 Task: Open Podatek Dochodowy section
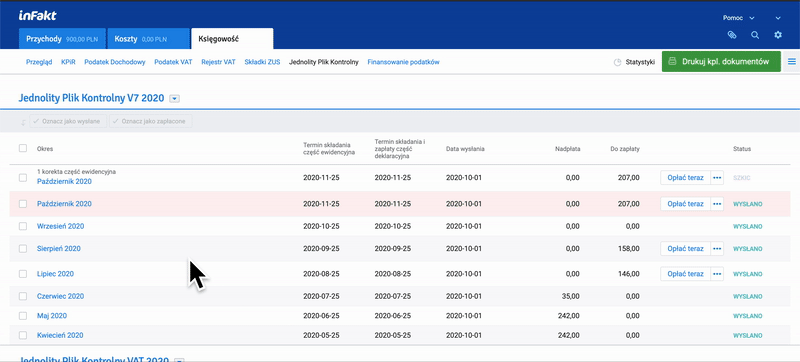pyautogui.click(x=115, y=62)
